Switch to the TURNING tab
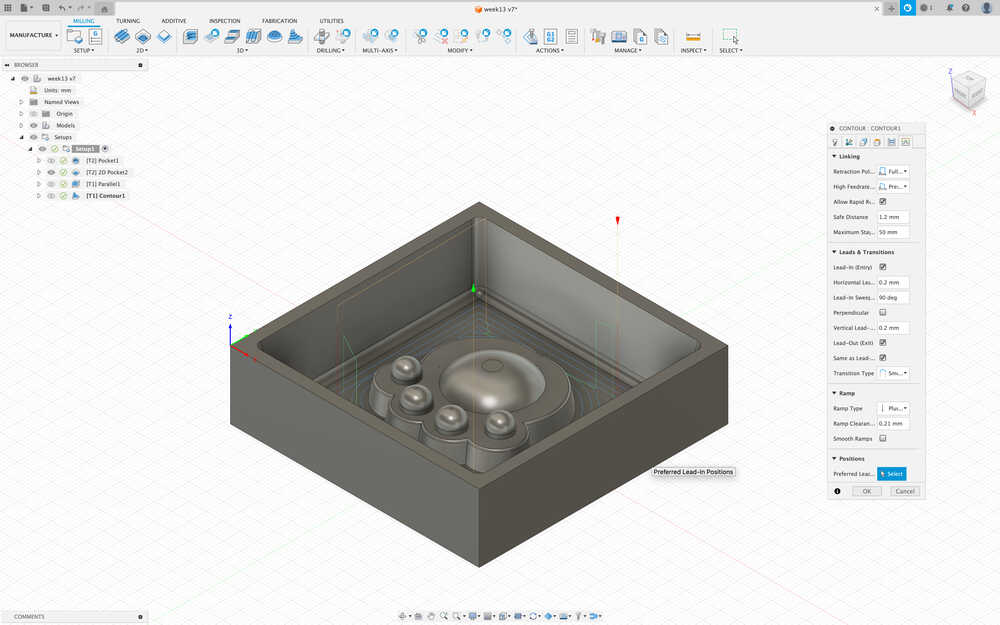The height and width of the screenshot is (625, 1000). pyautogui.click(x=128, y=21)
